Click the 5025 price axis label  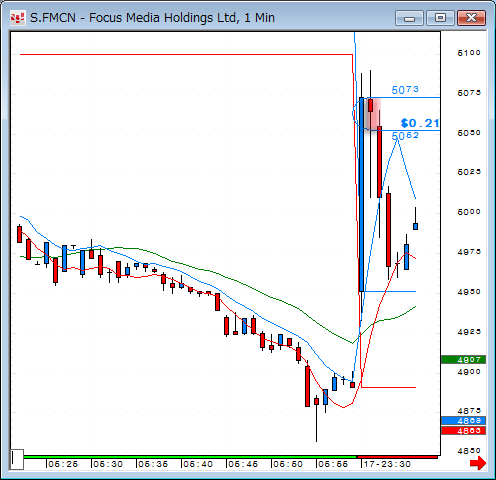click(469, 172)
